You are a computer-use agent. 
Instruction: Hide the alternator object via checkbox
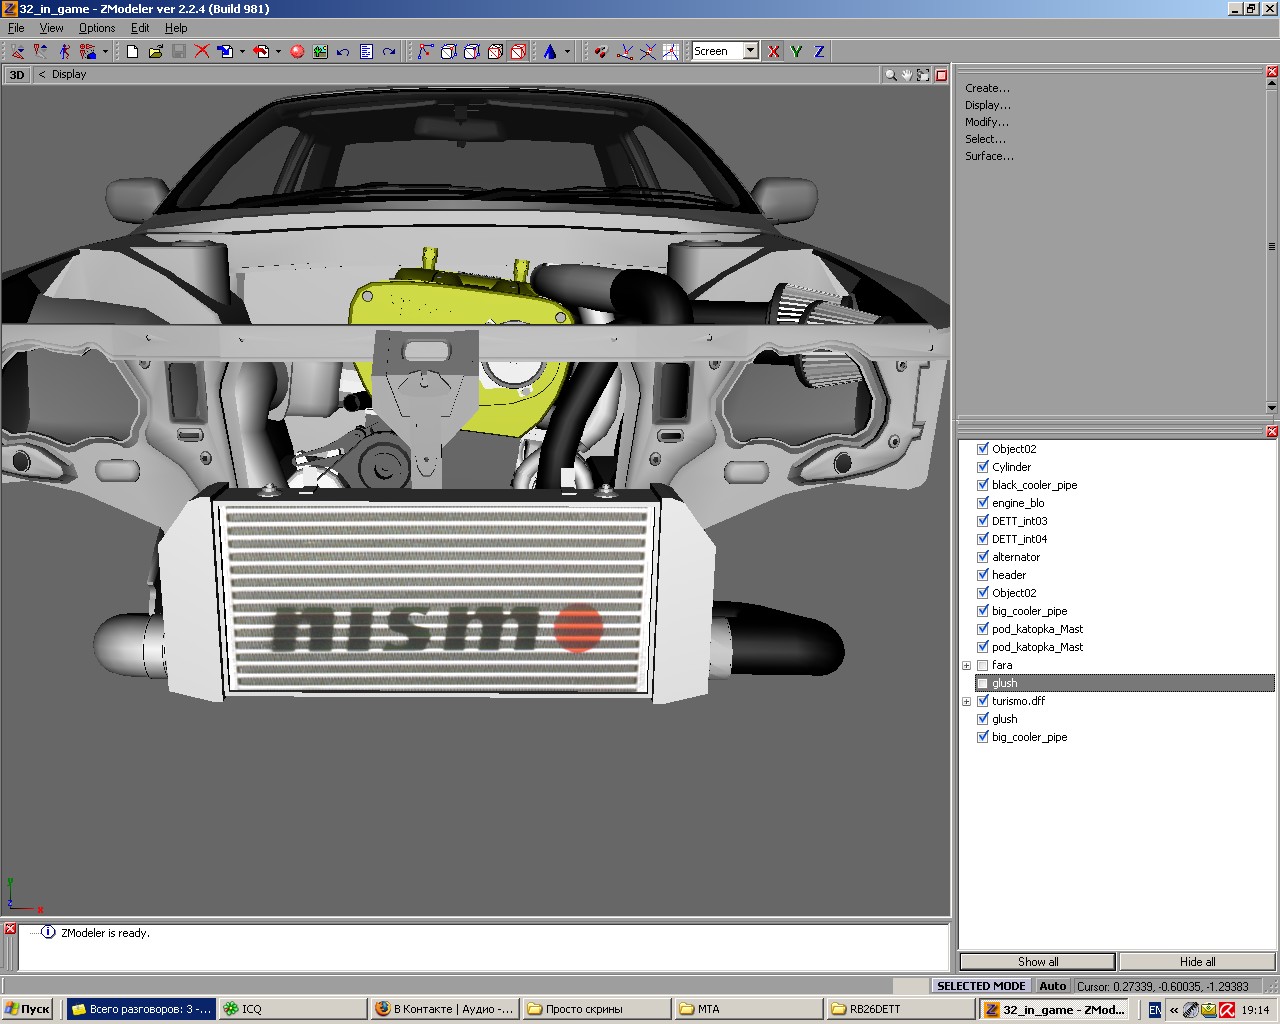(x=983, y=557)
